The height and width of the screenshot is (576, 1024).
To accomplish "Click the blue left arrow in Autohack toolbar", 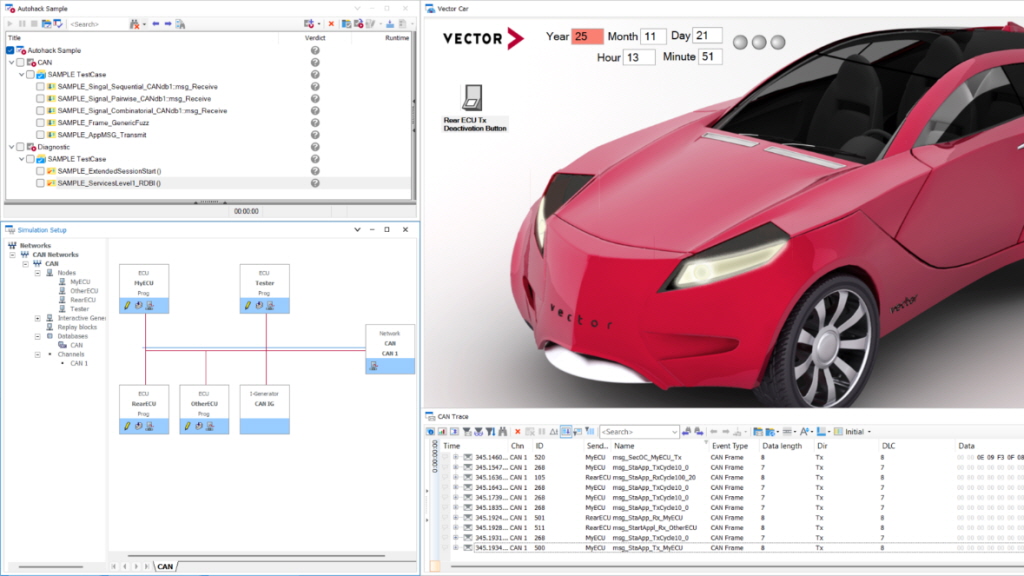I will point(156,23).
